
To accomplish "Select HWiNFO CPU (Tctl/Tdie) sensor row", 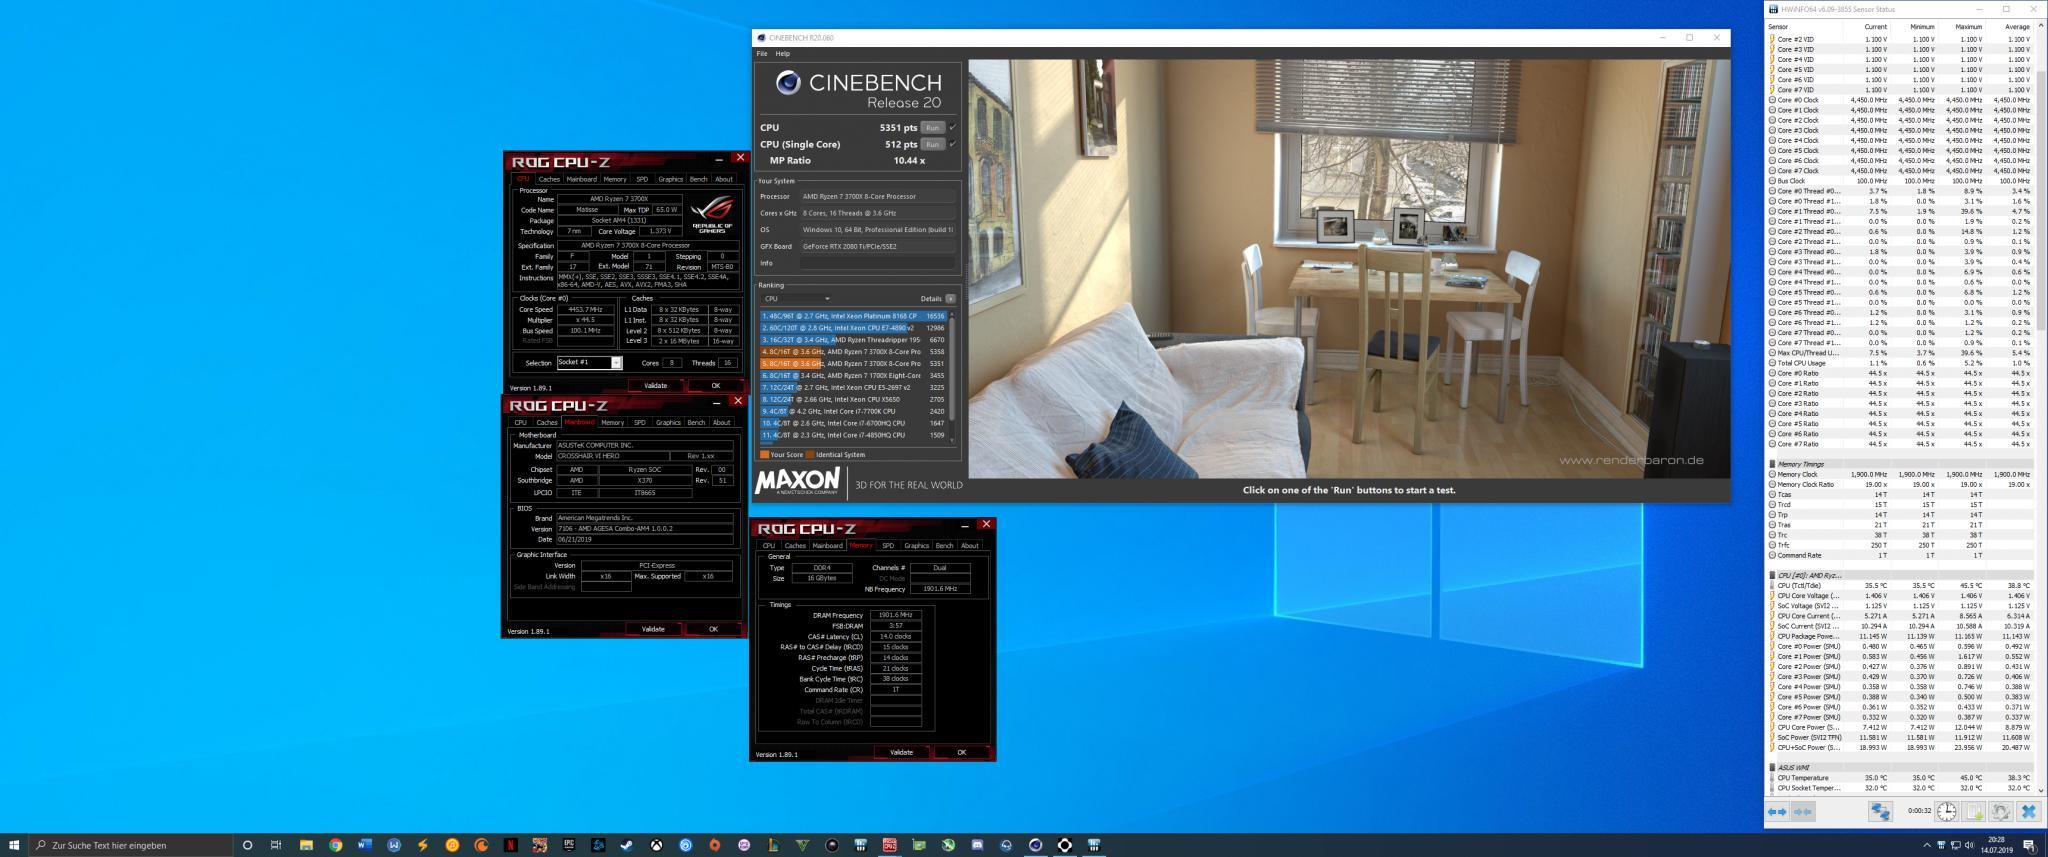I will 1900,586.
